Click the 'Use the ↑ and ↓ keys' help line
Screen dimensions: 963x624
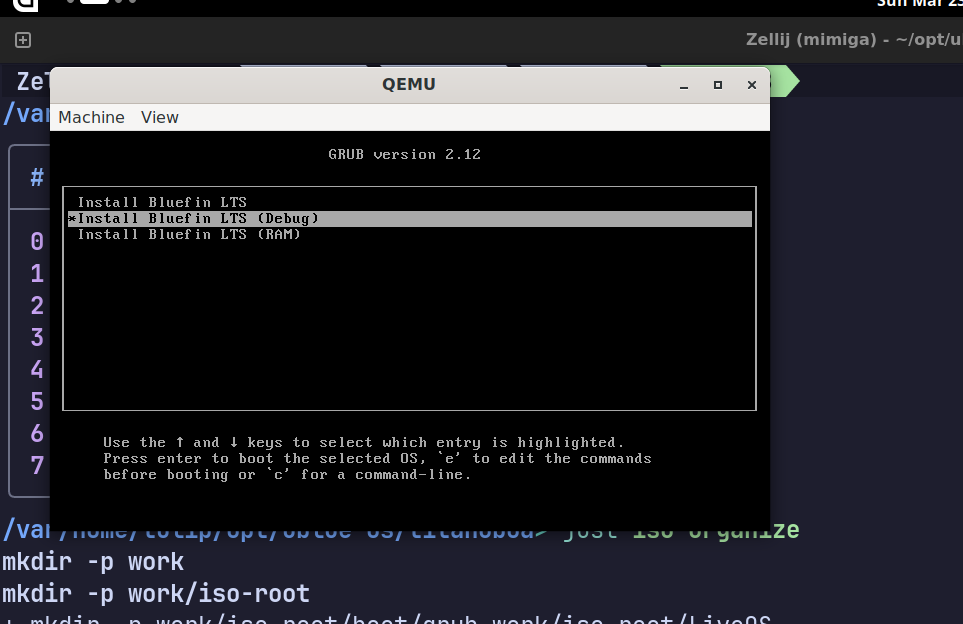(364, 442)
